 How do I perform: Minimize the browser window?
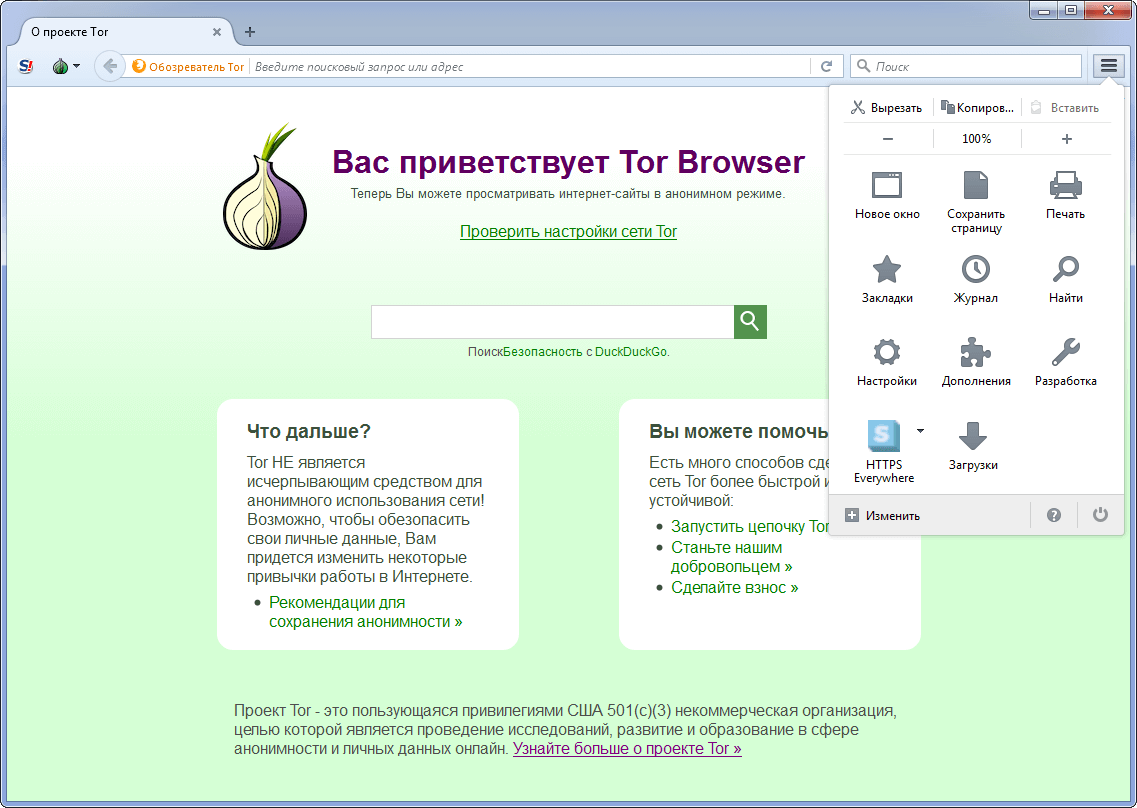point(1043,10)
